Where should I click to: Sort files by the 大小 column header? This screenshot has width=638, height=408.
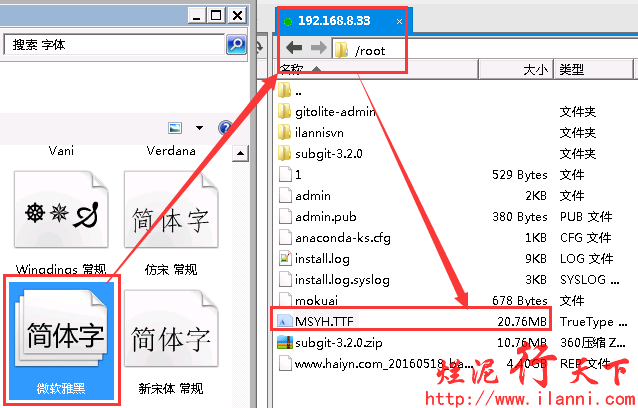click(x=516, y=69)
